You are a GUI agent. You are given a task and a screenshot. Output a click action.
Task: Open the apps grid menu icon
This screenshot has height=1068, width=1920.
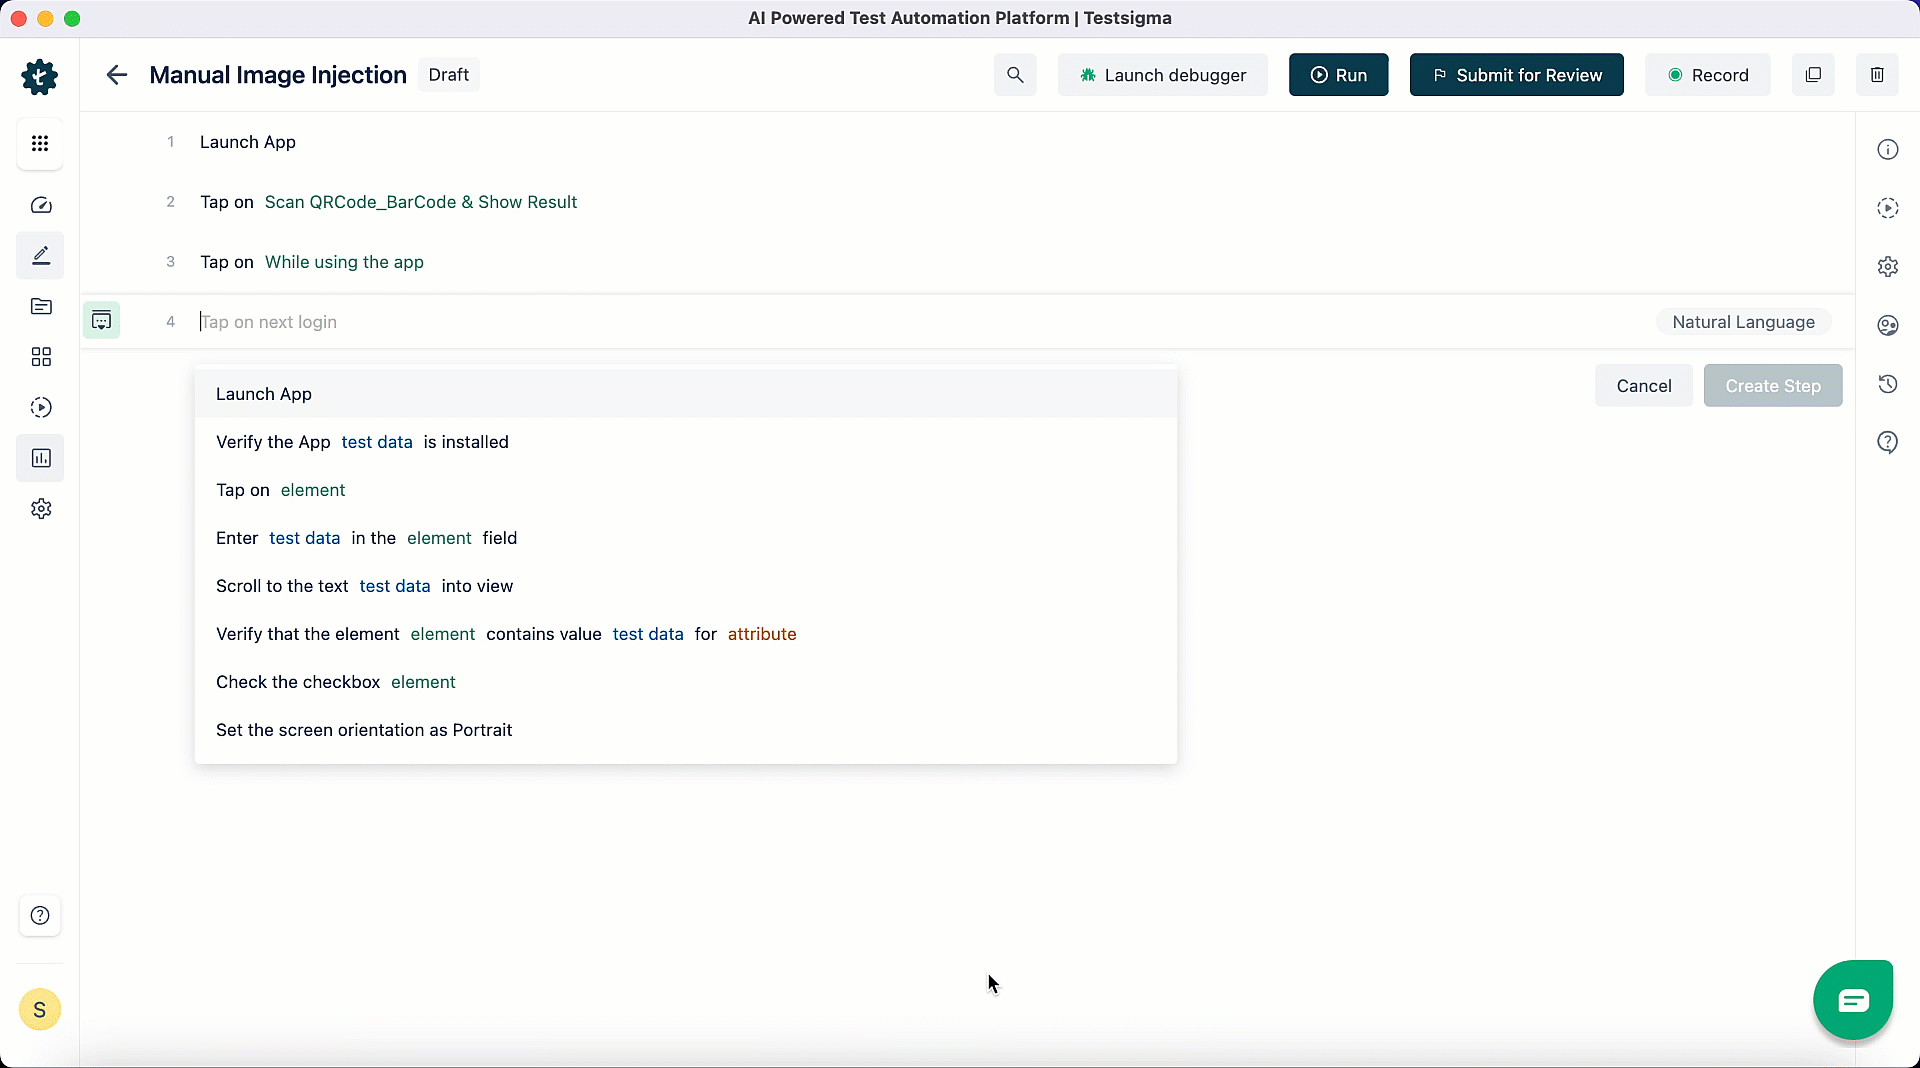pyautogui.click(x=40, y=144)
